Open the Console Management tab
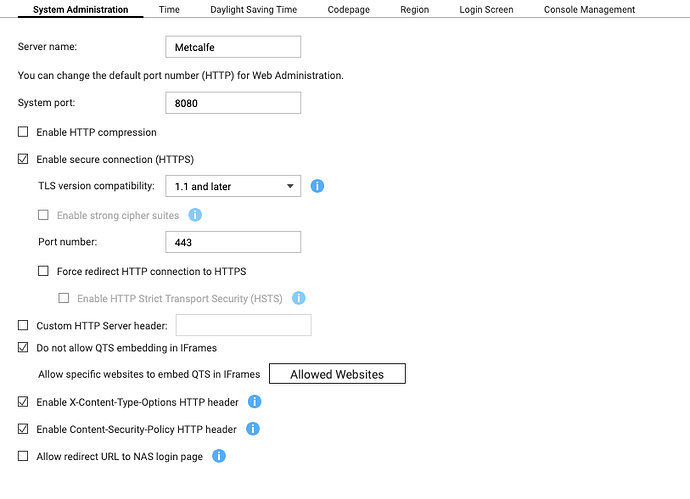Image resolution: width=690 pixels, height=499 pixels. tap(589, 10)
